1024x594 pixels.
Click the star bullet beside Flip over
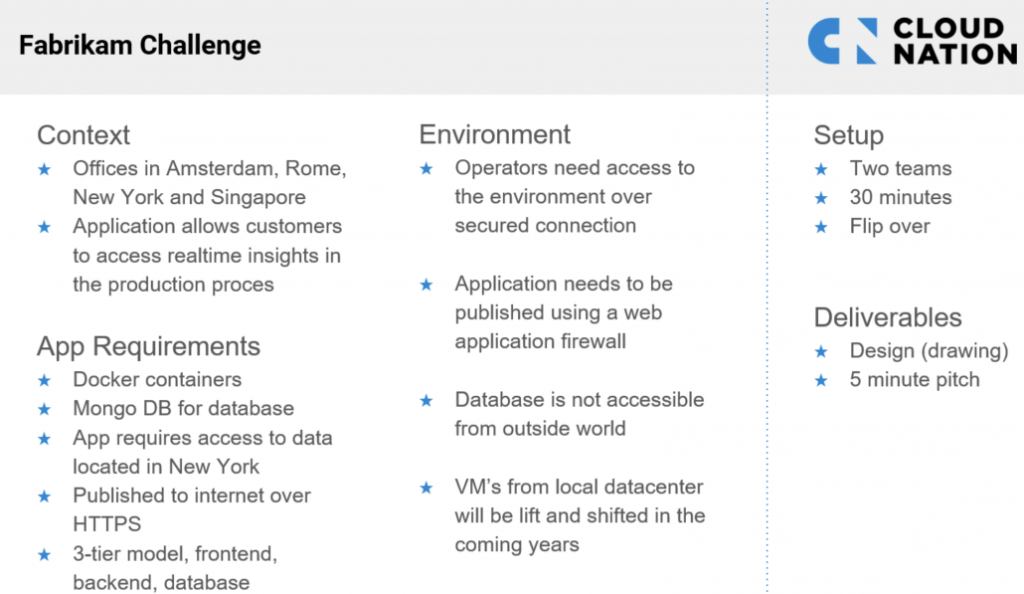pyautogui.click(x=822, y=227)
